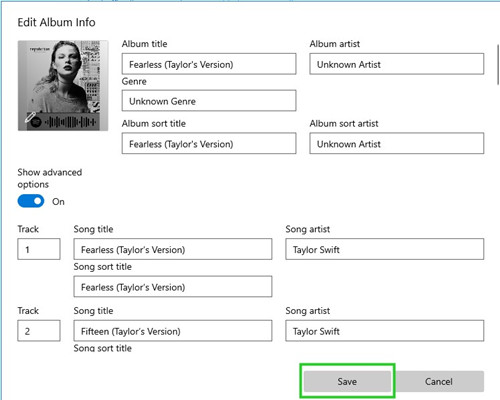
Task: Click the Track number 2 field
Action: [x=39, y=331]
